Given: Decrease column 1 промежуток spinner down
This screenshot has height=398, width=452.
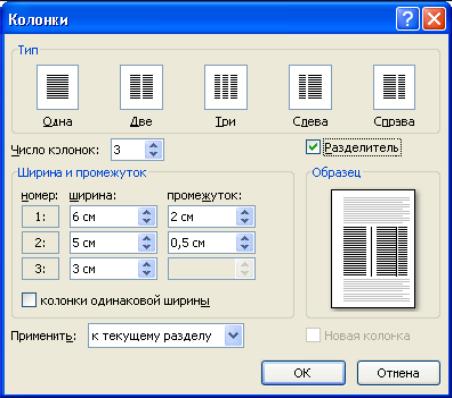Looking at the screenshot, I should [245, 221].
